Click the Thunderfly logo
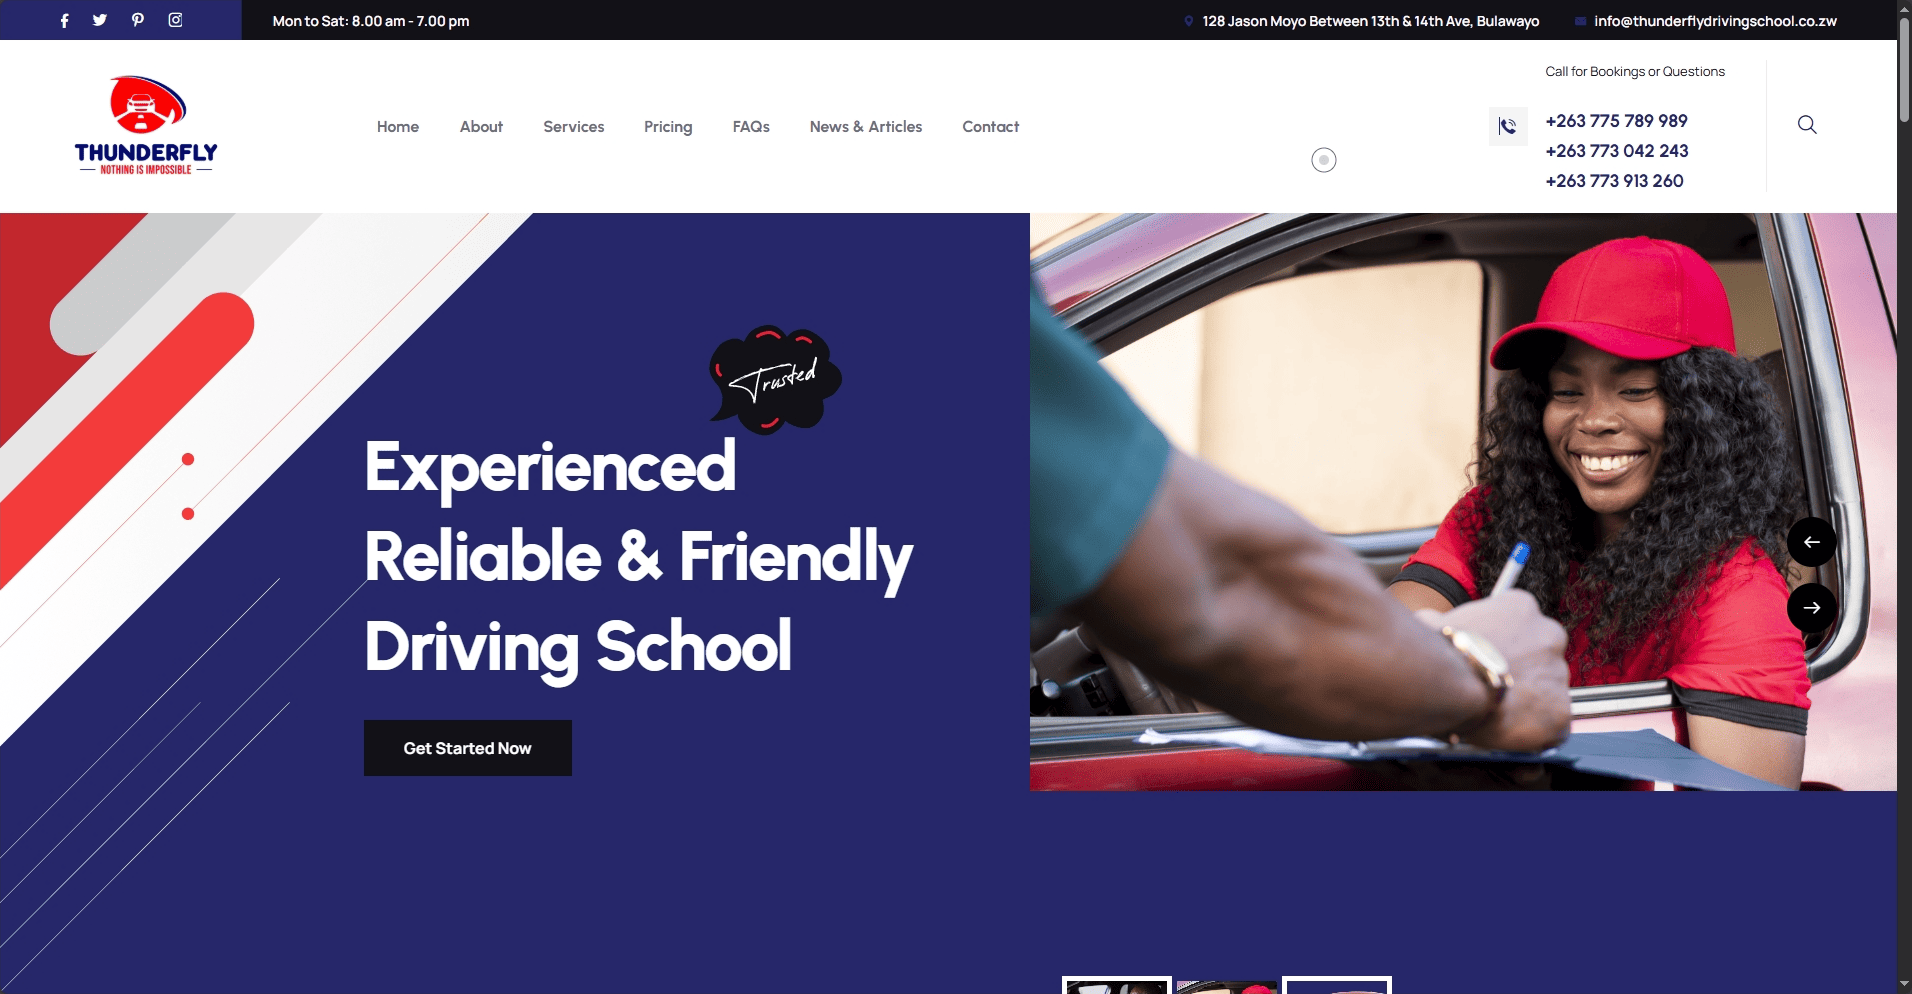Screen dimensions: 1912x994 [x=146, y=126]
